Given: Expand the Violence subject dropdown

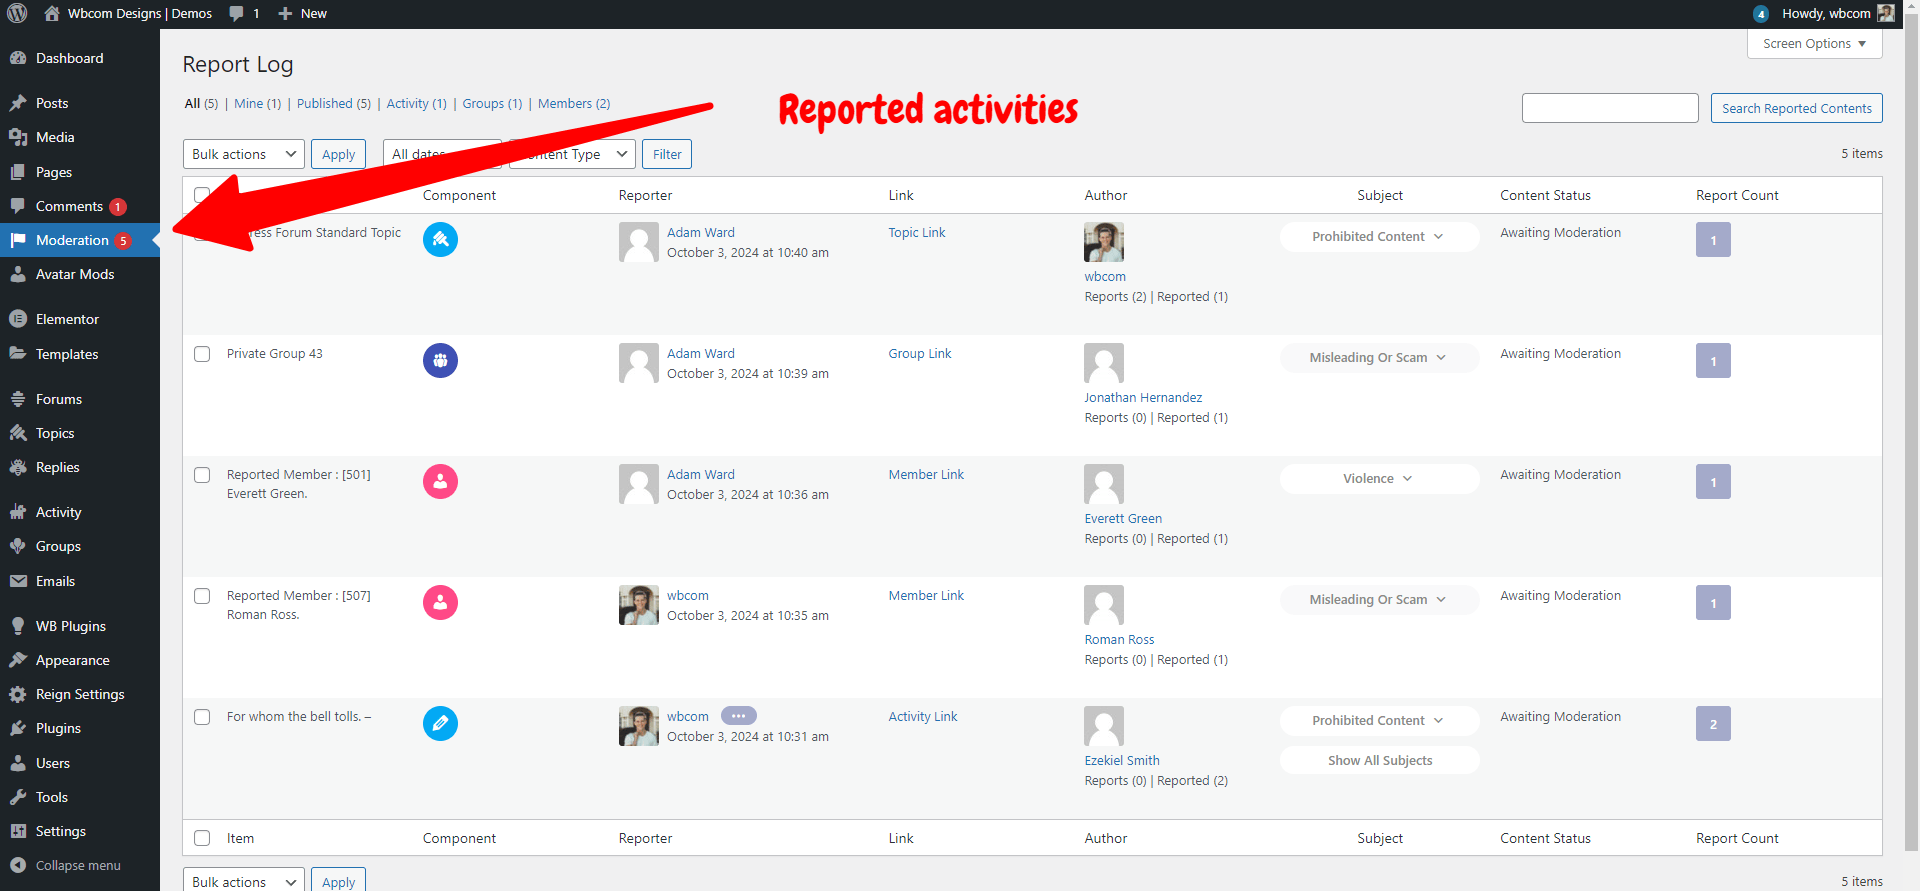Looking at the screenshot, I should 1379,479.
